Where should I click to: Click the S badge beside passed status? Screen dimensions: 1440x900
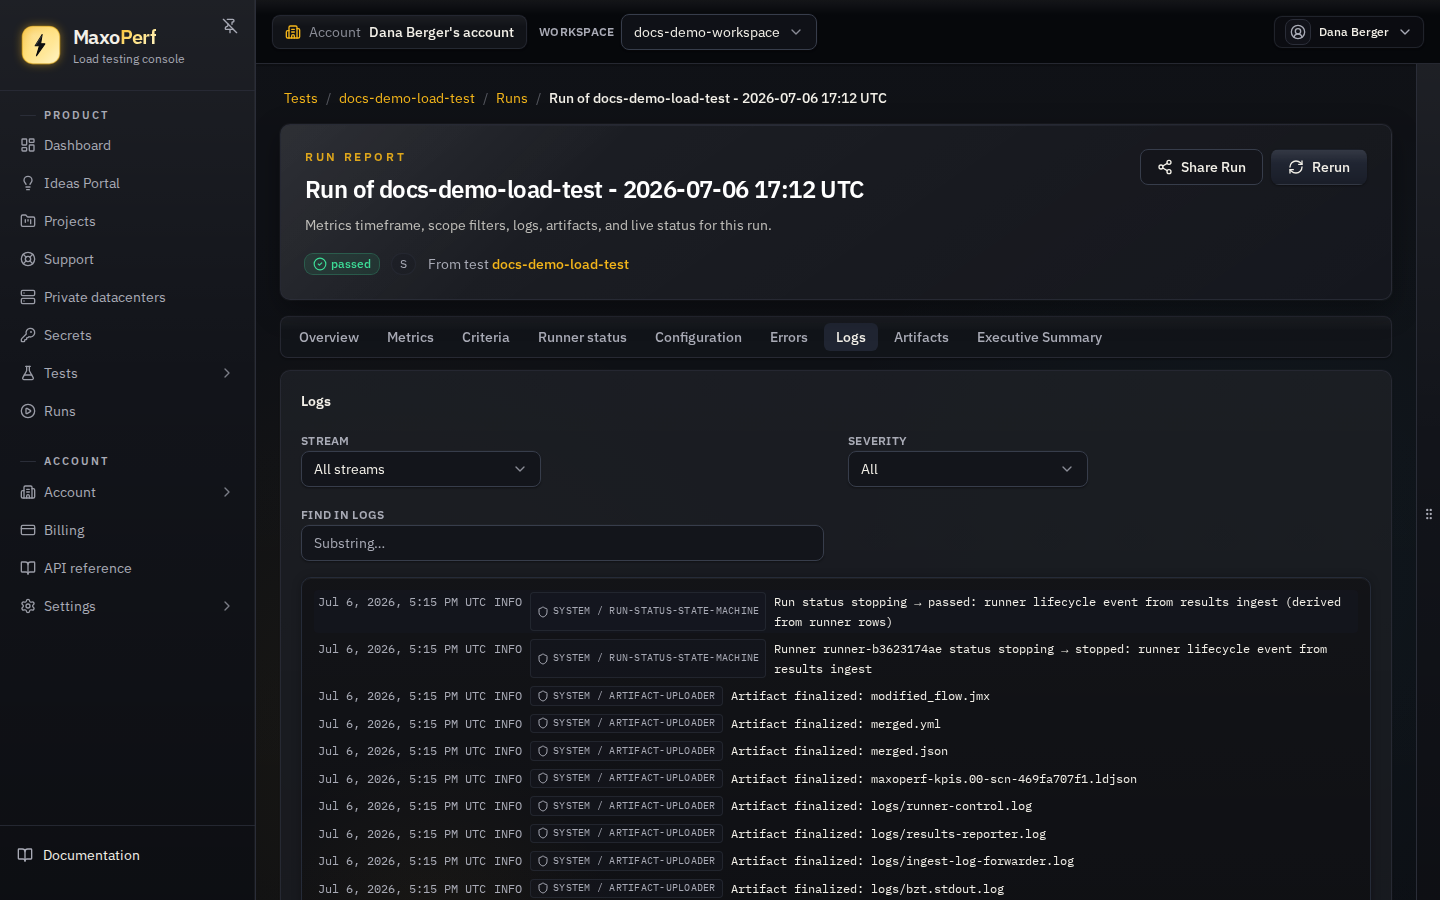pyautogui.click(x=404, y=264)
